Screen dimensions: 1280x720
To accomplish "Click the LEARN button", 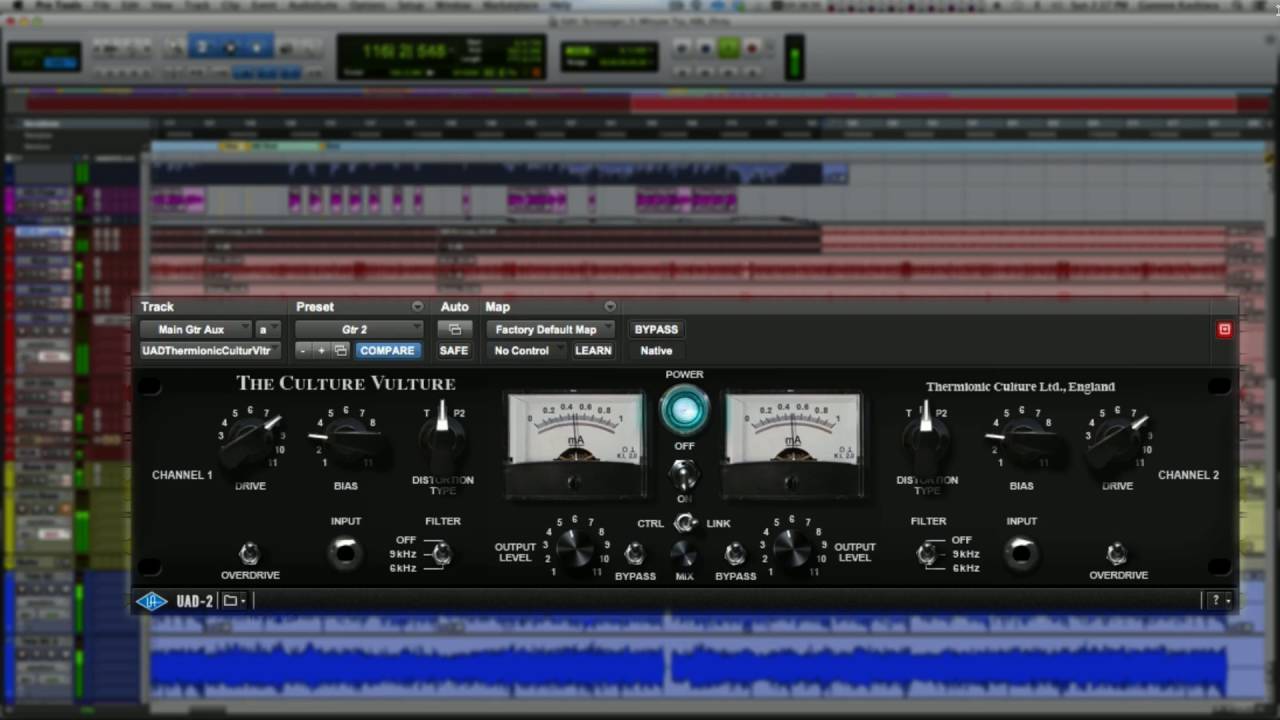I will click(593, 351).
